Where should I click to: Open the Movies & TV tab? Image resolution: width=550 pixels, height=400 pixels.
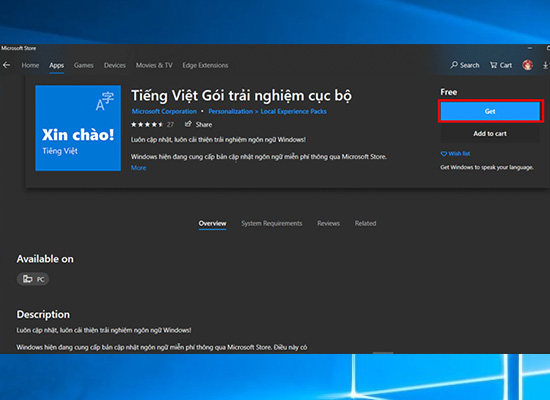pos(154,65)
